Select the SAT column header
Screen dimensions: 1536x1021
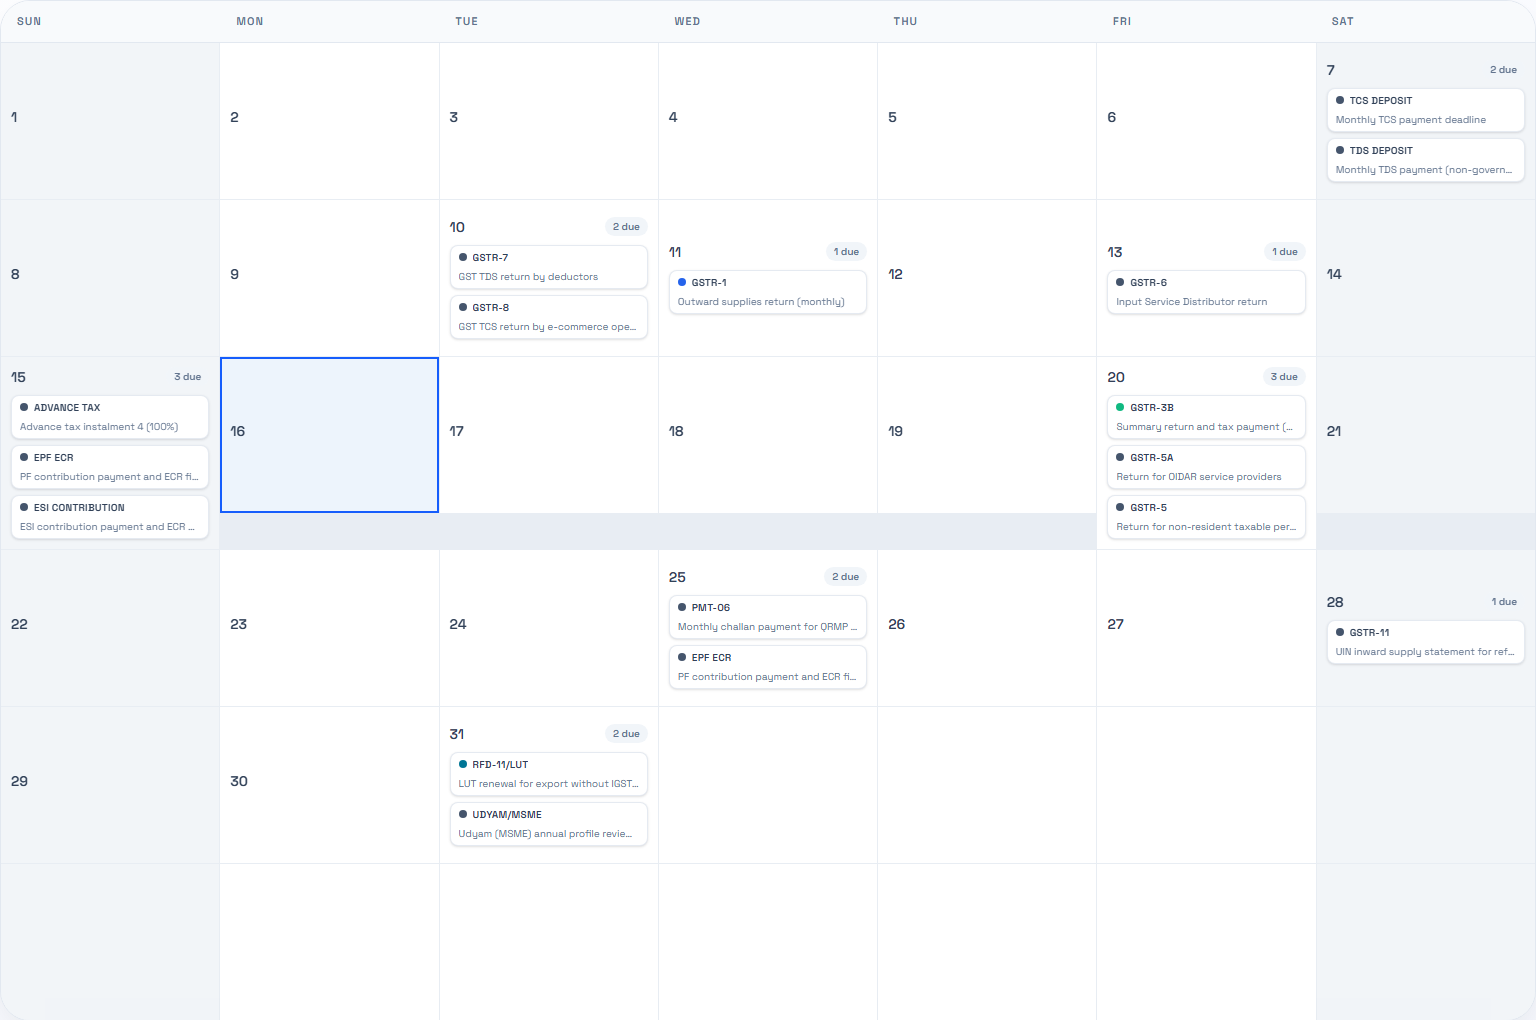1343,21
